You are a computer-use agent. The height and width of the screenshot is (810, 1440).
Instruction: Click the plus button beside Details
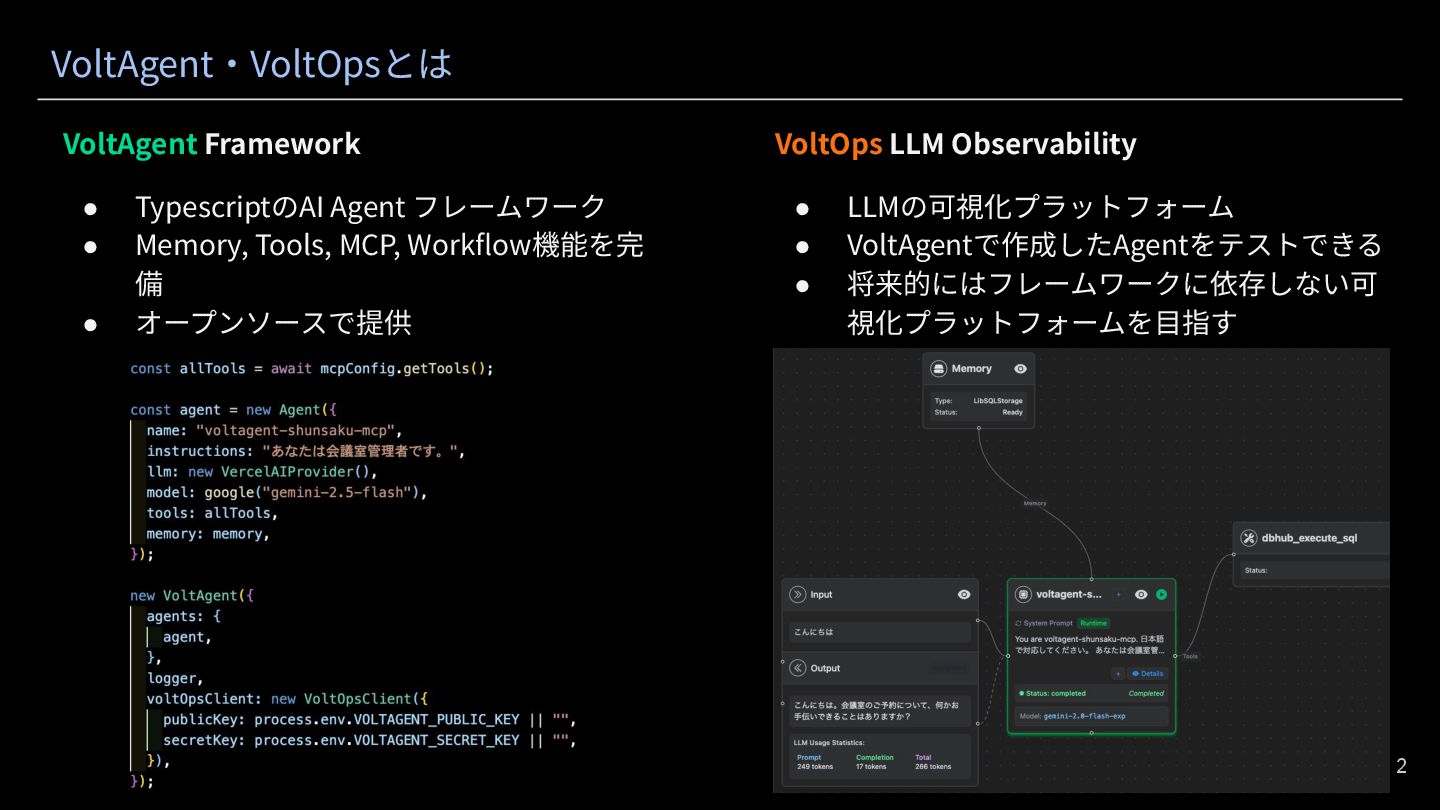tap(1119, 674)
